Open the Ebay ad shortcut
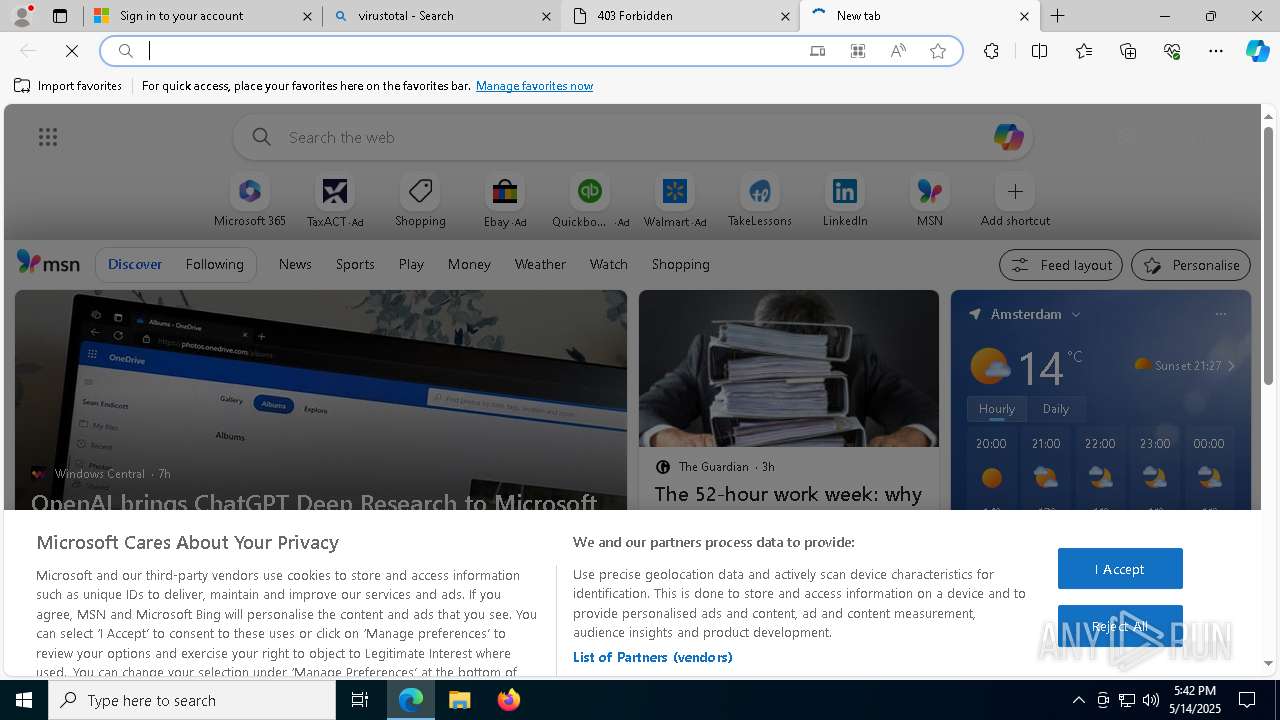The width and height of the screenshot is (1280, 720). coord(505,200)
